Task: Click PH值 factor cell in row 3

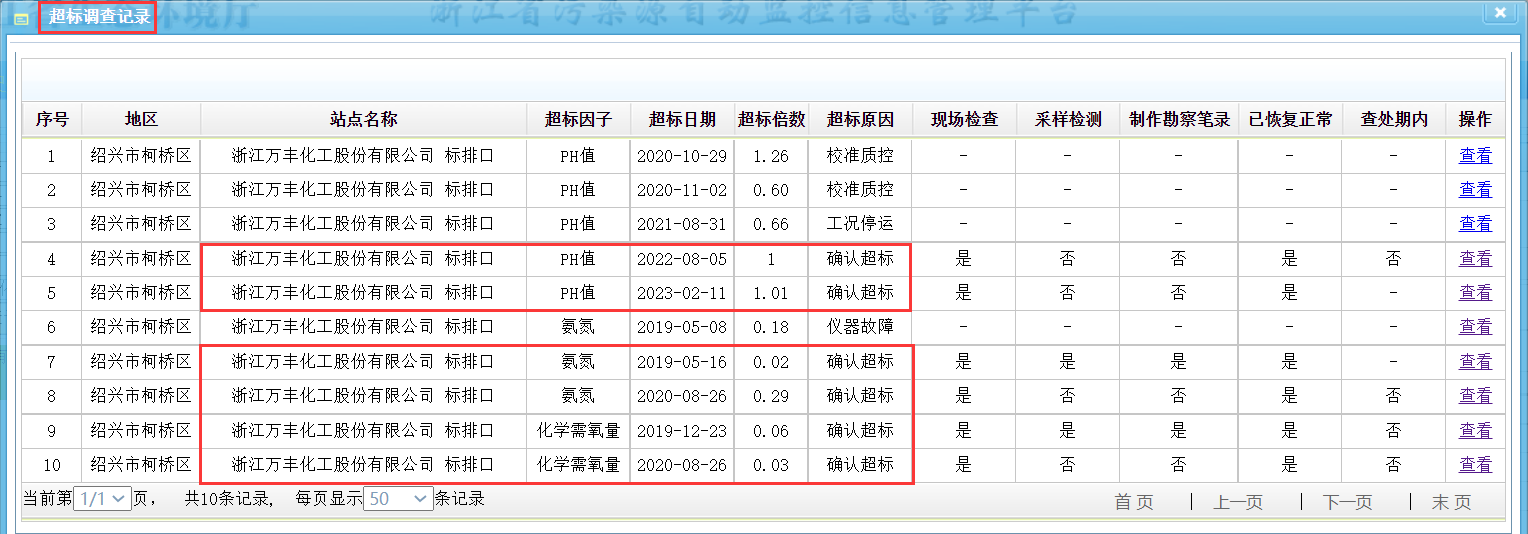Action: 578,224
